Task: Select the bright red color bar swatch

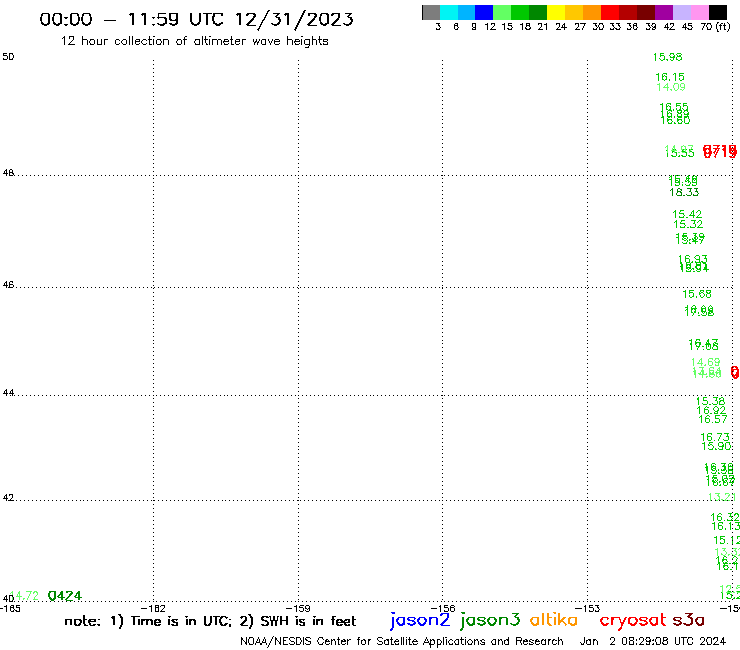Action: [x=610, y=12]
